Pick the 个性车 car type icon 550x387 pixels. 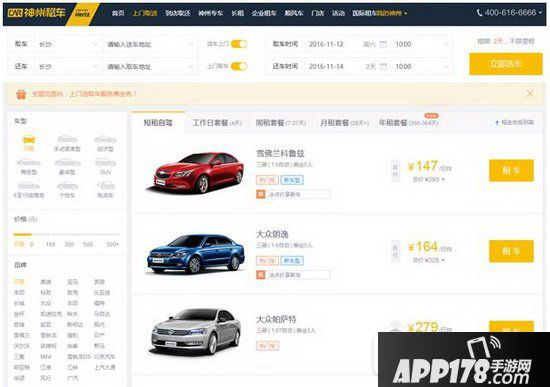(x=67, y=186)
